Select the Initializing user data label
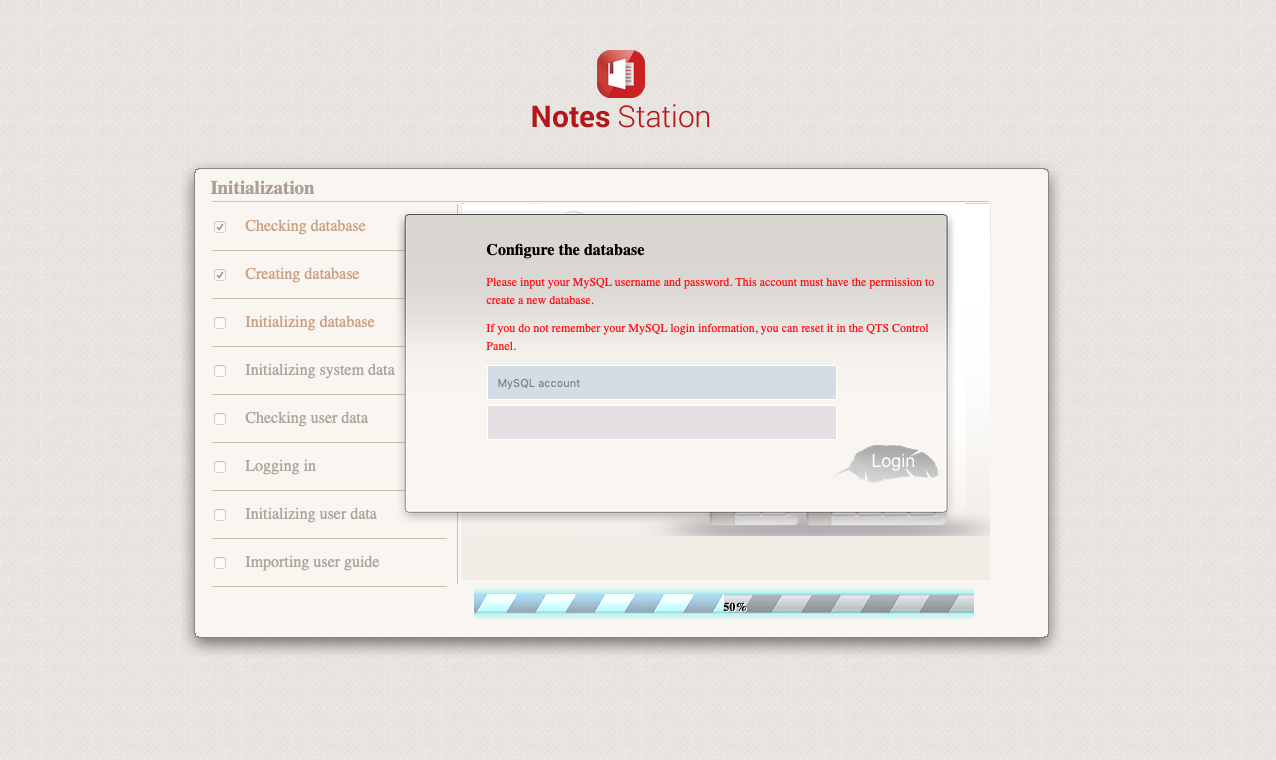Screen dimensions: 1276x760 pyautogui.click(x=311, y=514)
